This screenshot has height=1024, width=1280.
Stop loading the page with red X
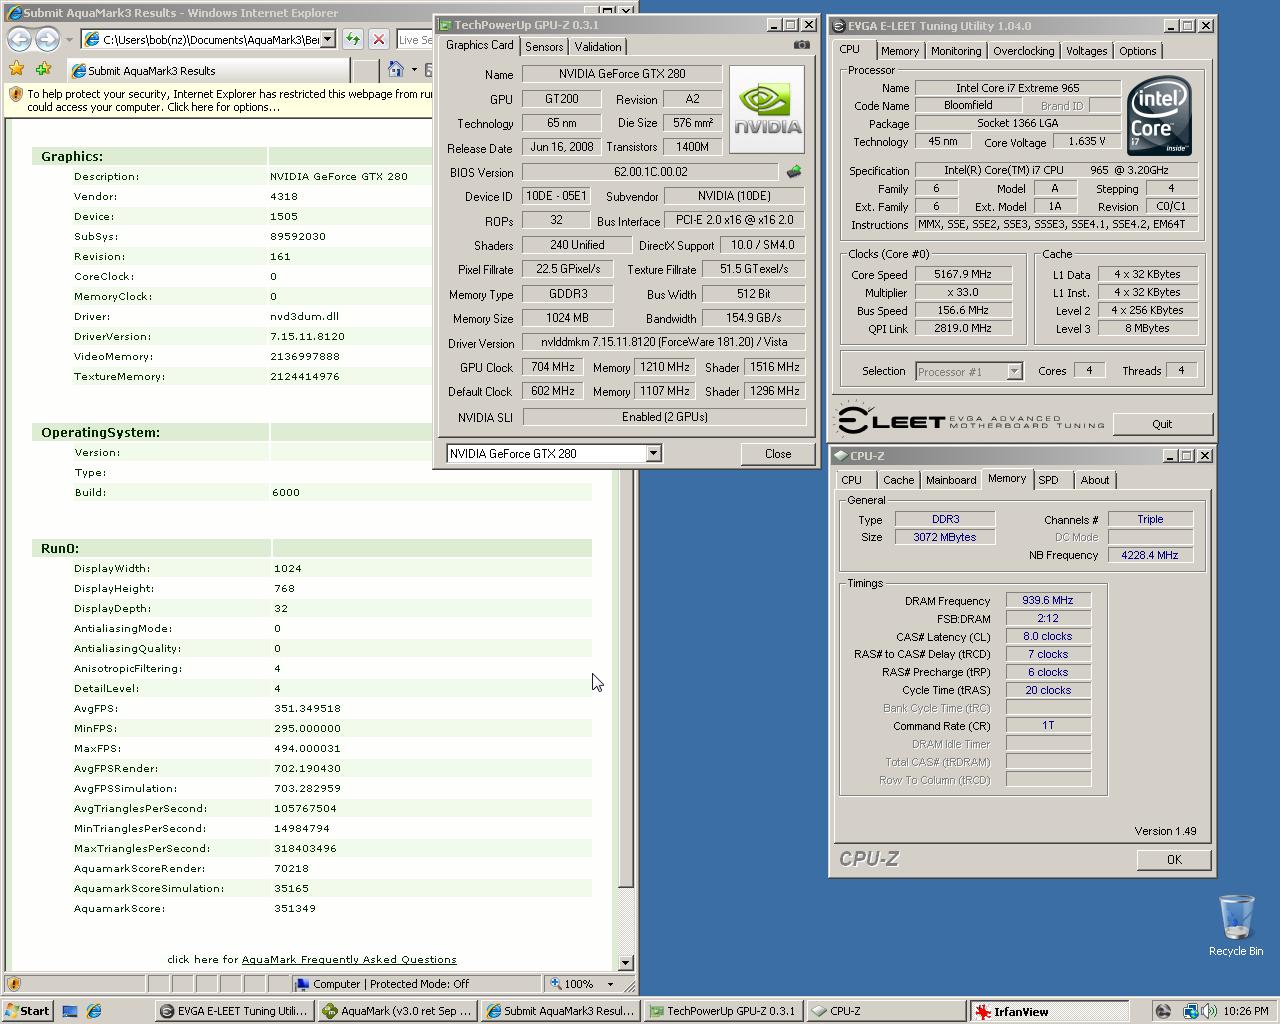coord(378,39)
